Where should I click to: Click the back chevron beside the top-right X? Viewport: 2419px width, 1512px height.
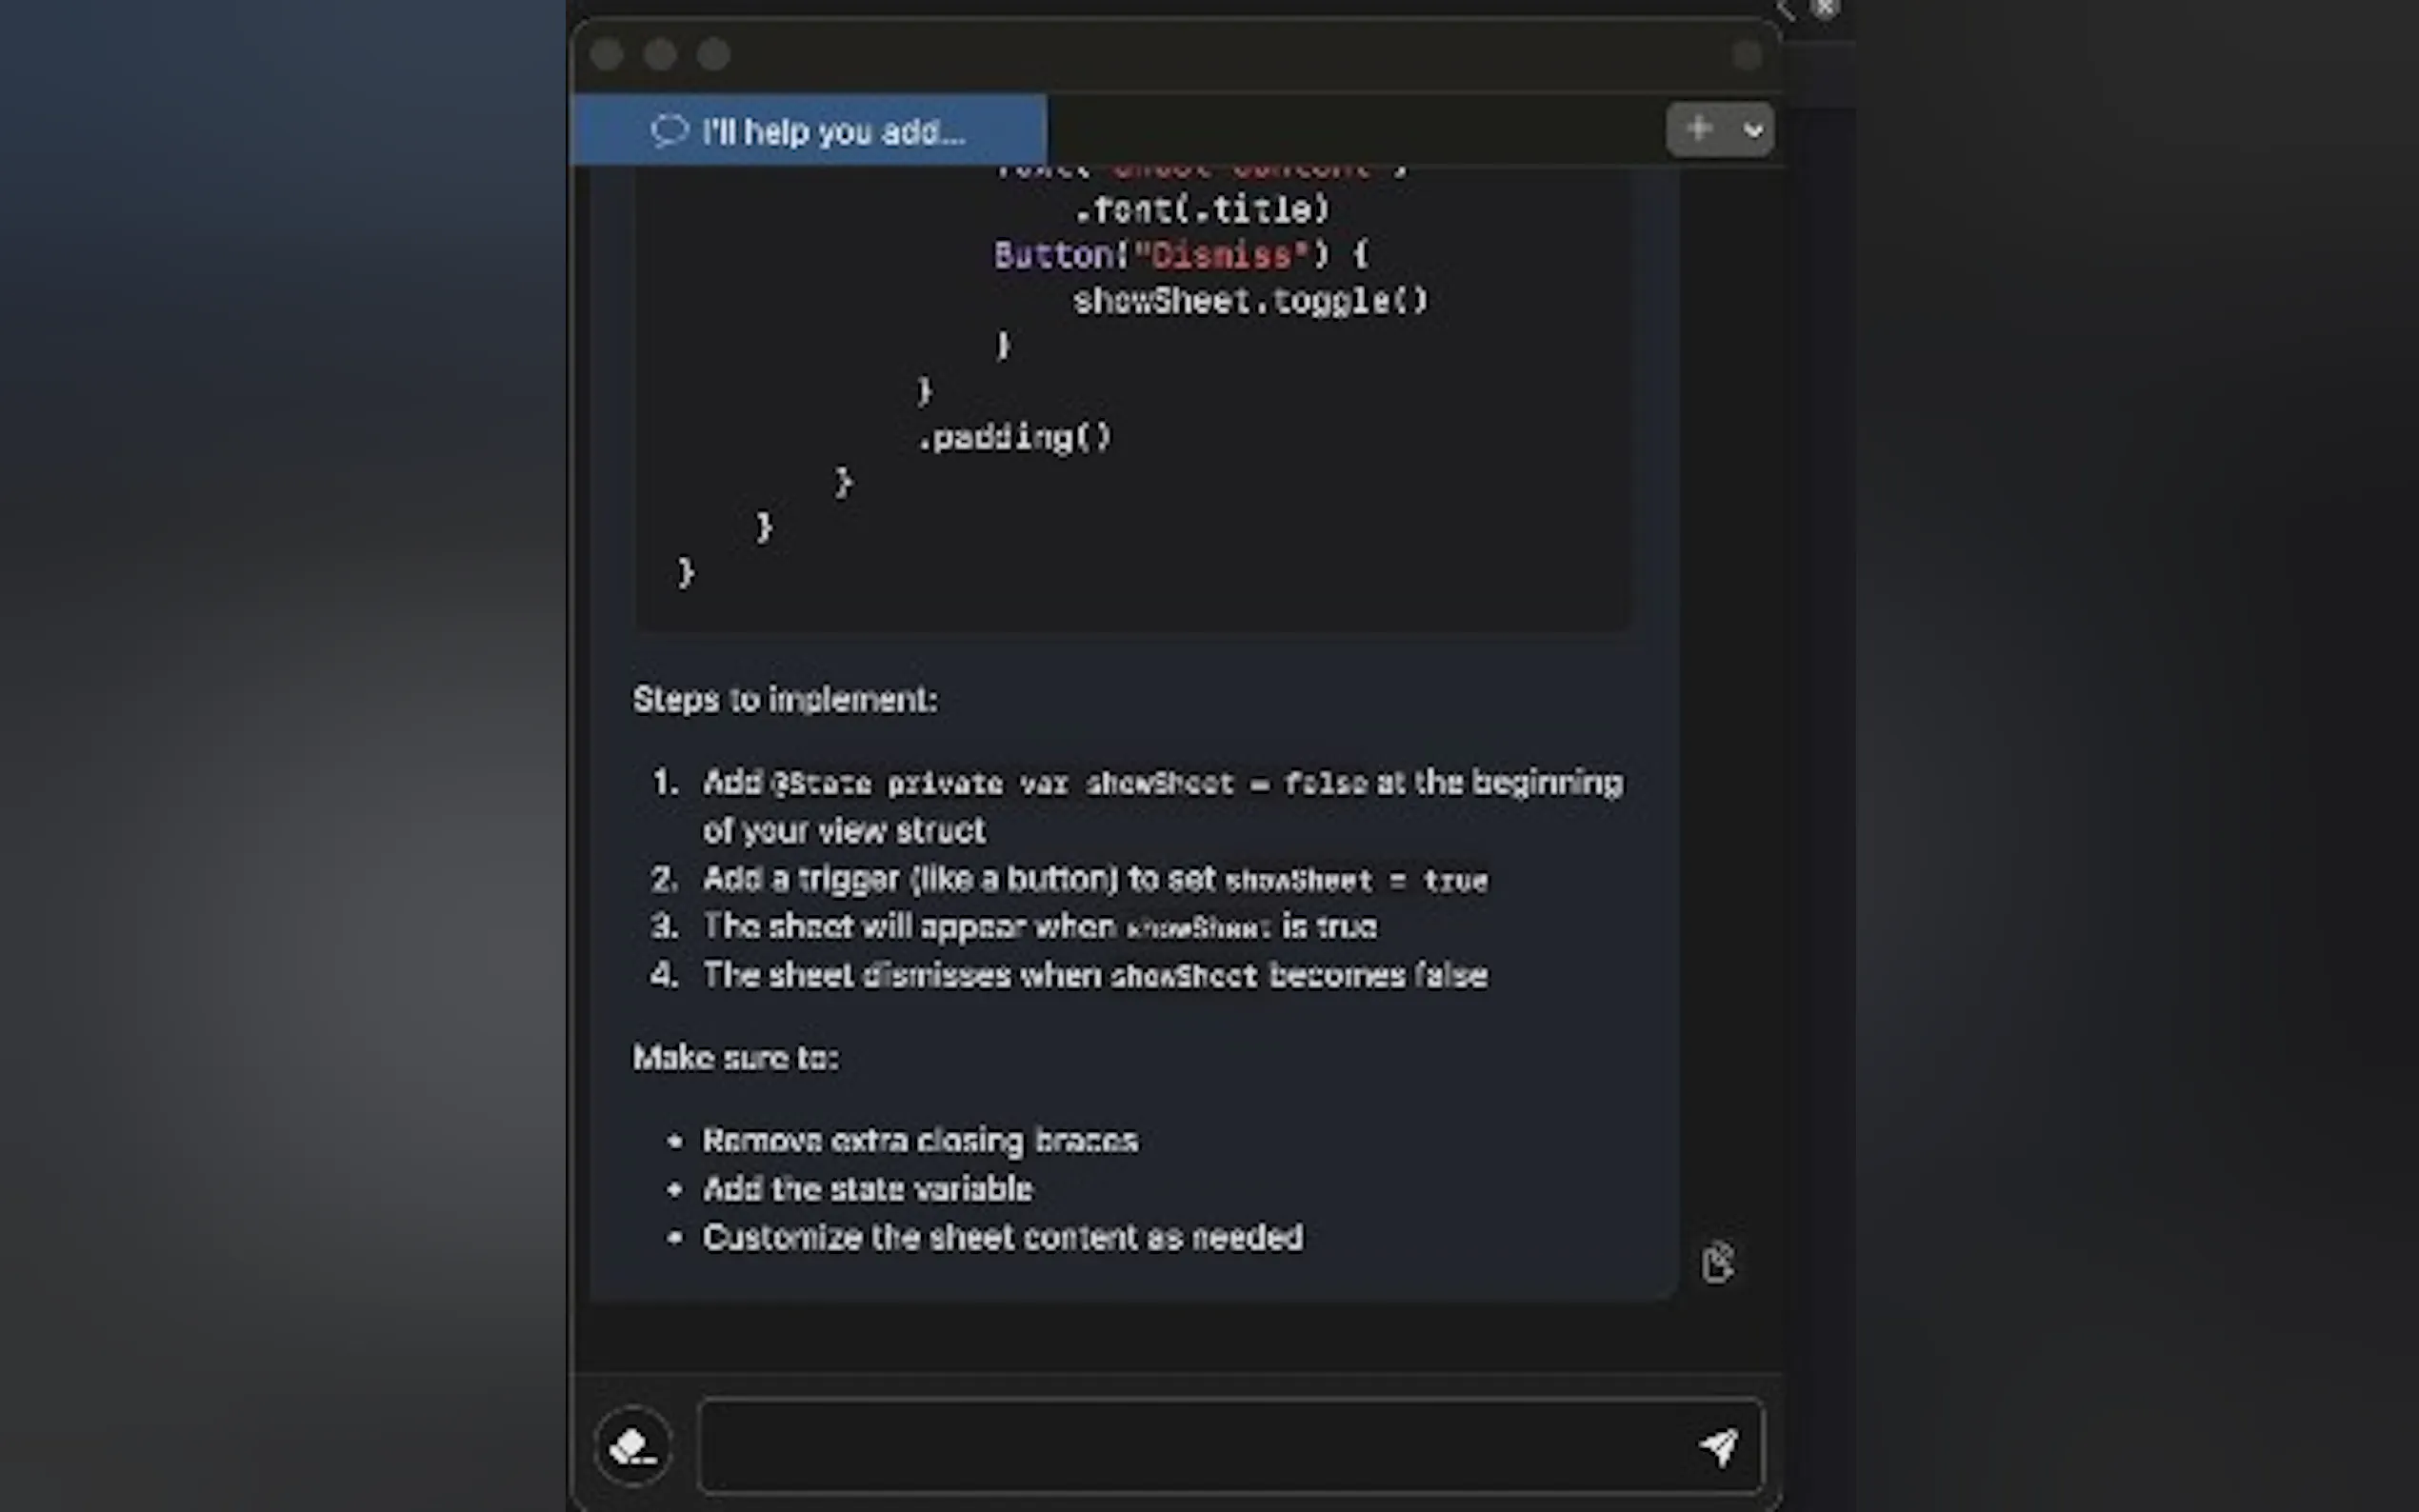pos(1786,11)
